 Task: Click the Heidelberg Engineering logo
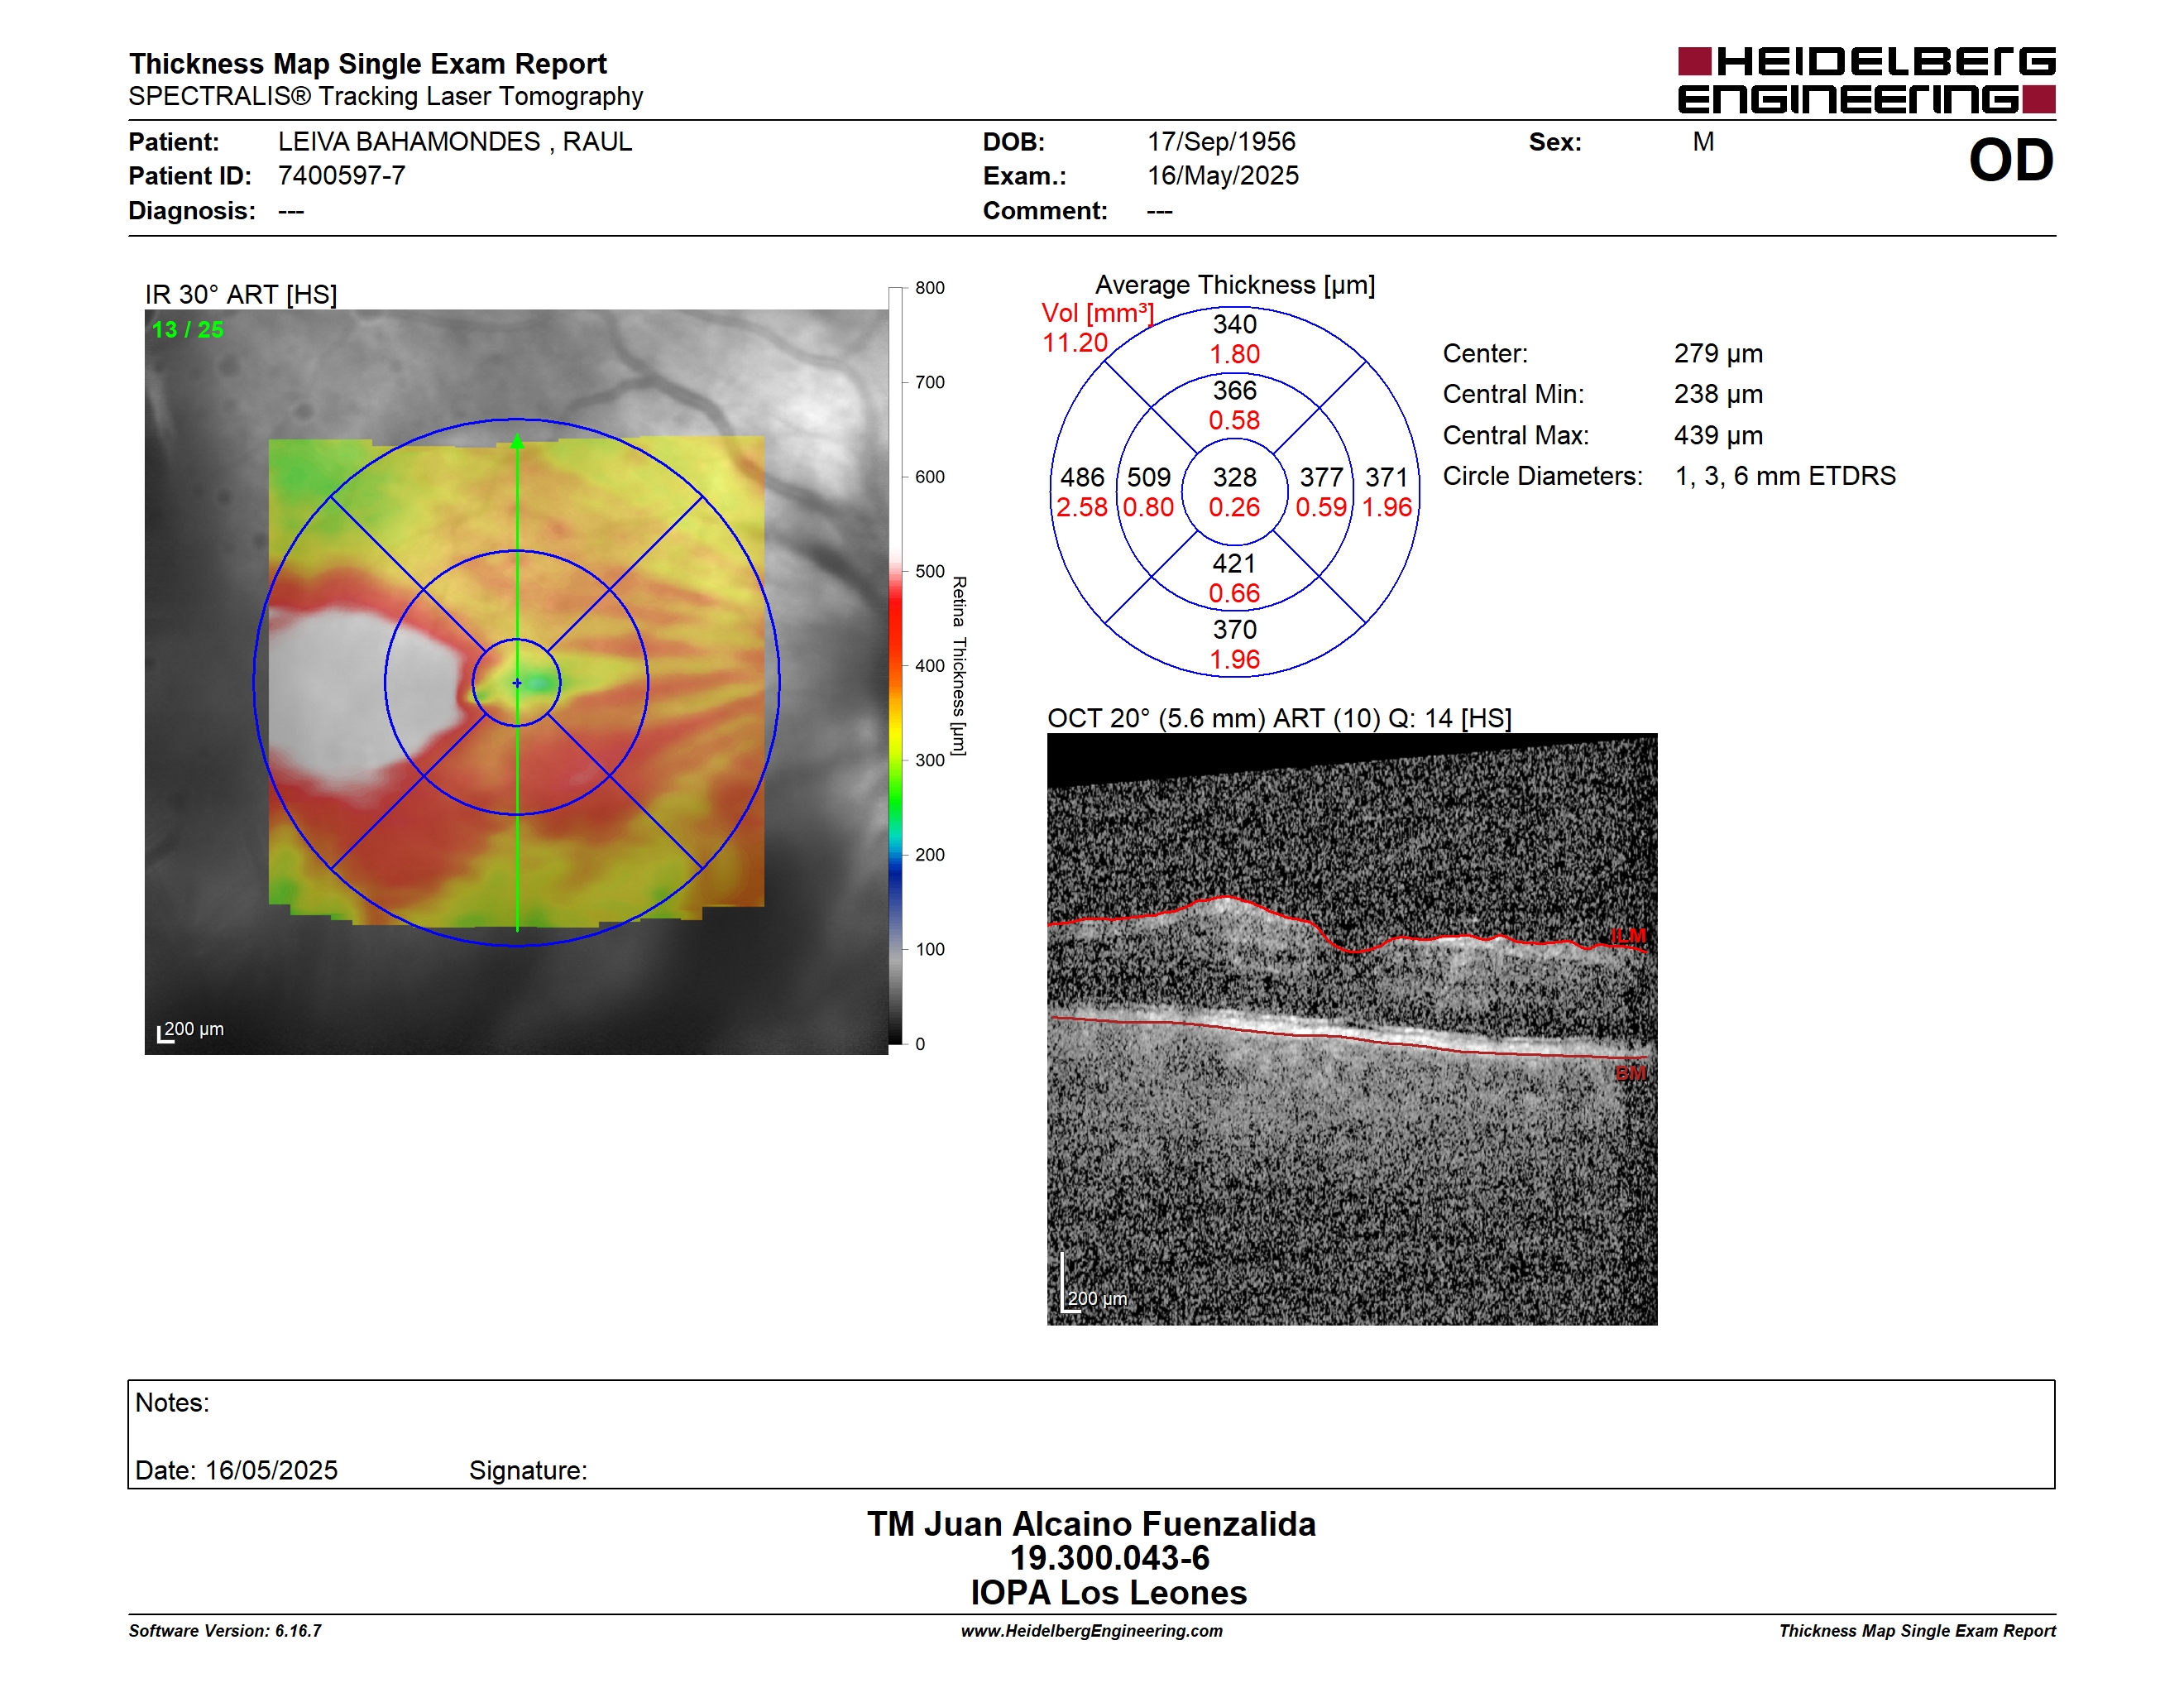(x=1866, y=80)
